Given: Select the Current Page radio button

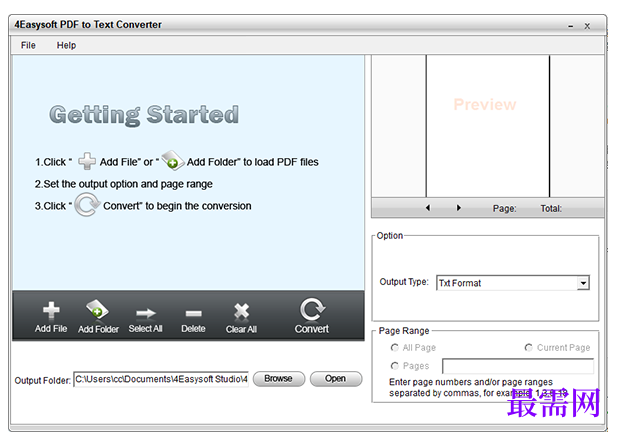Looking at the screenshot, I should click(528, 348).
